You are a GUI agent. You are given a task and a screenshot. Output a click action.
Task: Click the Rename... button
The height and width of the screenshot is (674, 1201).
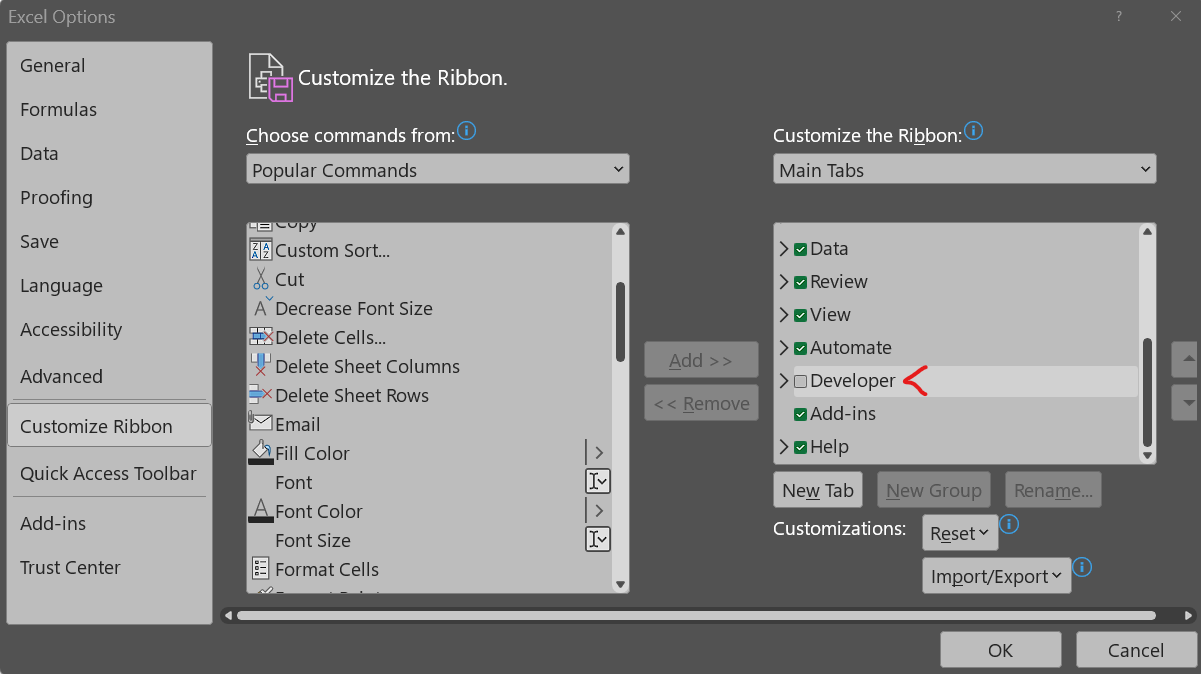pyautogui.click(x=1053, y=490)
